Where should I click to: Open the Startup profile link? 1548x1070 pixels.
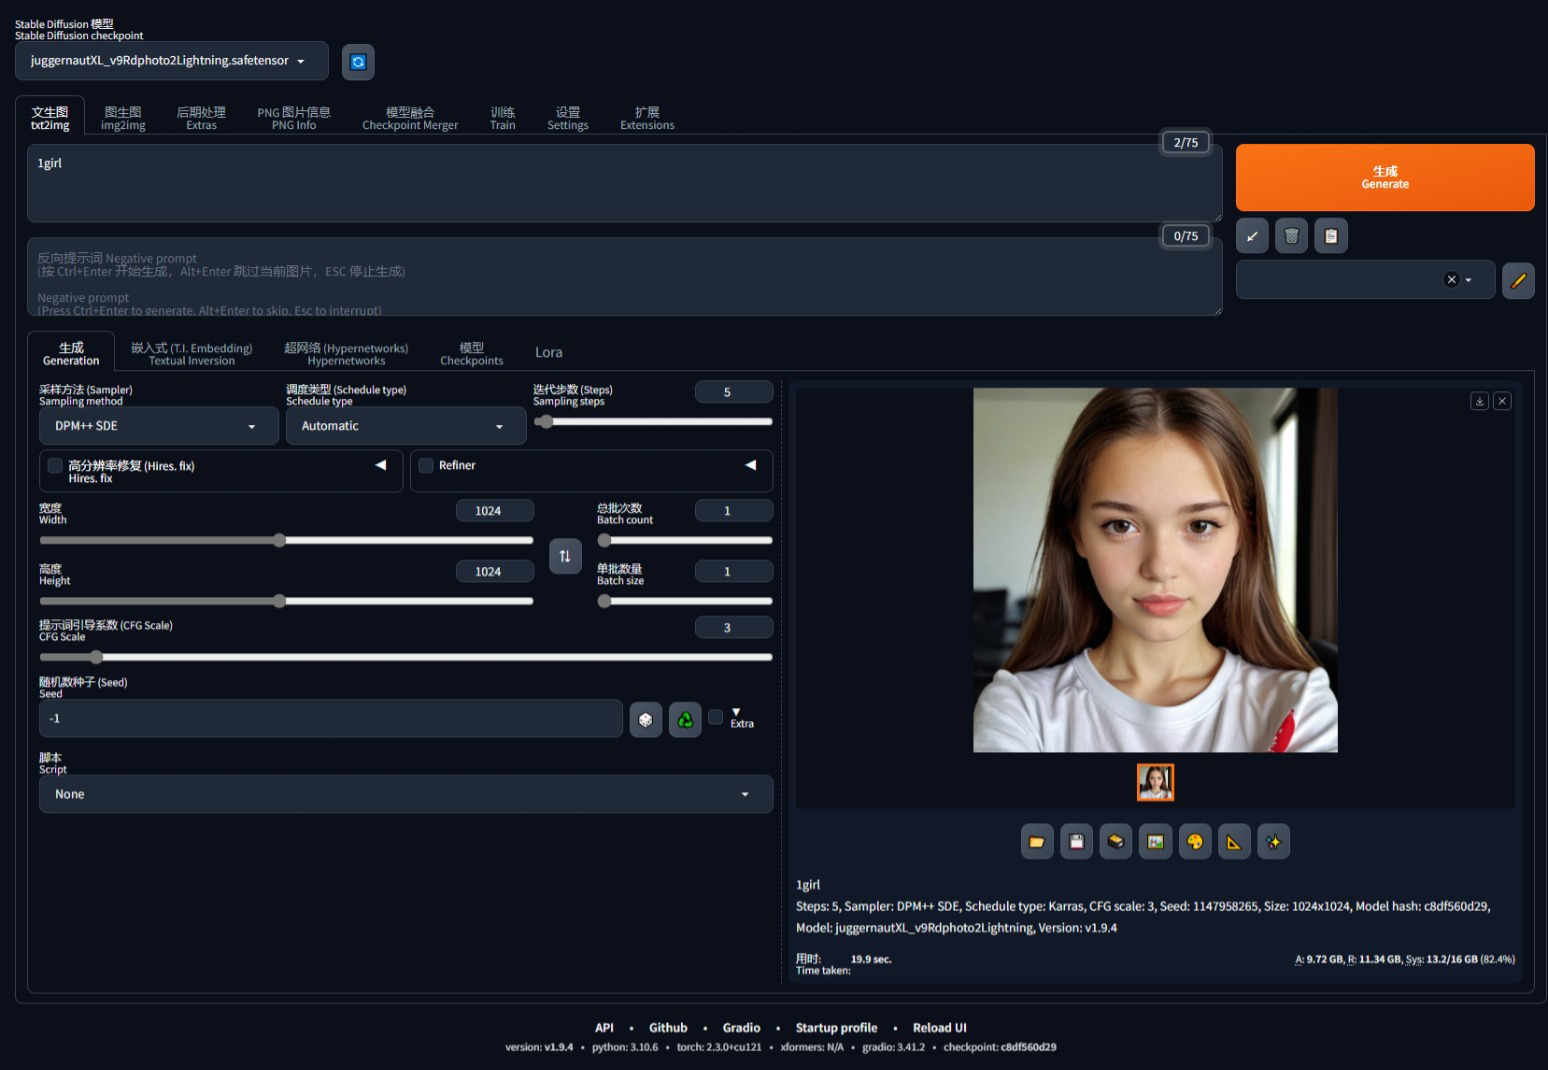(x=836, y=1028)
